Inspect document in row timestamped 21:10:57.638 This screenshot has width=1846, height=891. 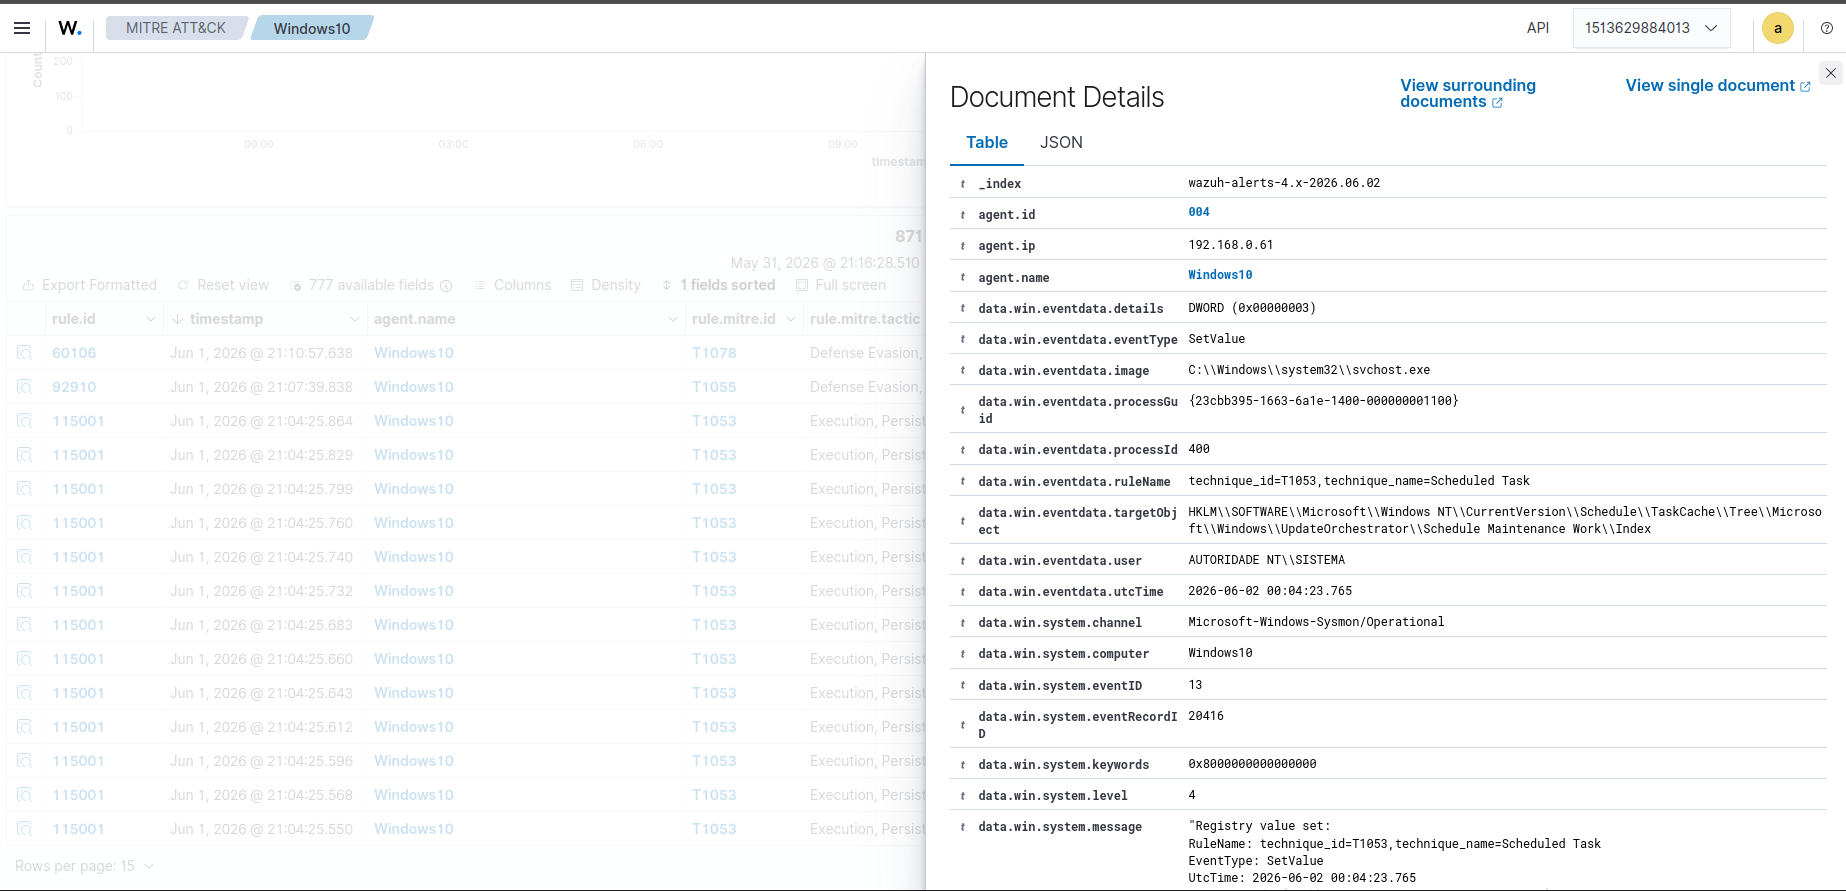click(24, 353)
